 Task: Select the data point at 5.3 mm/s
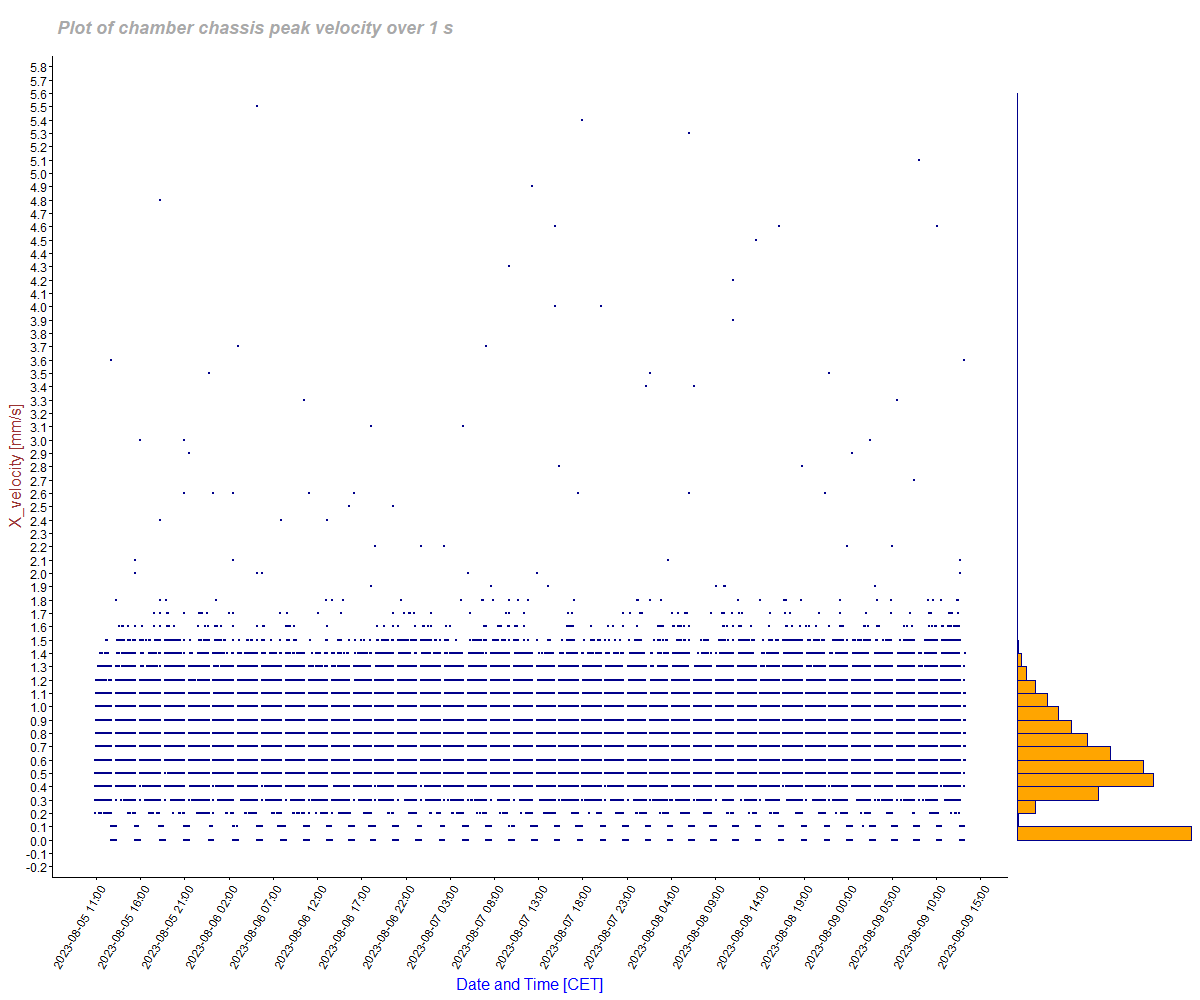click(x=689, y=133)
